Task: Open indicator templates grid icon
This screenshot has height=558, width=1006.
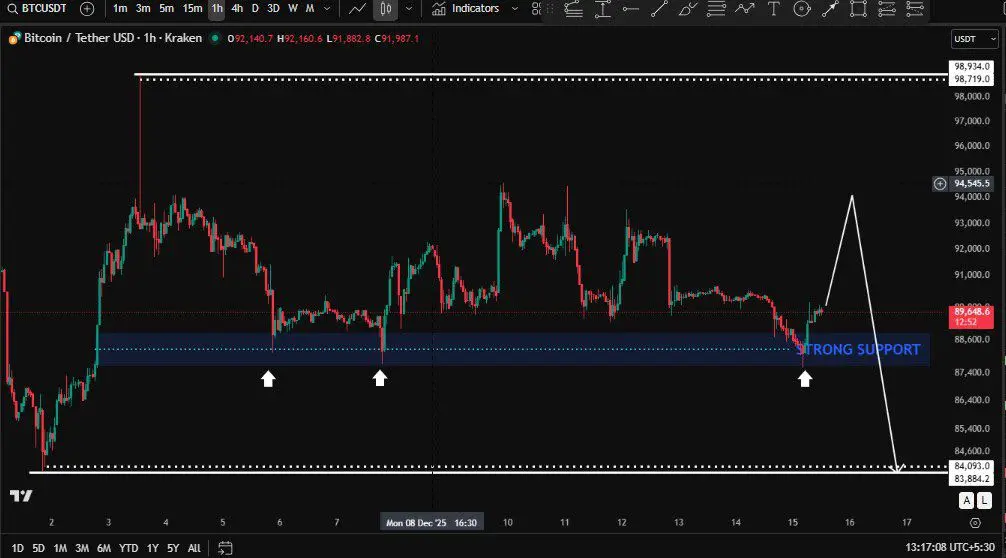Action: pyautogui.click(x=536, y=8)
